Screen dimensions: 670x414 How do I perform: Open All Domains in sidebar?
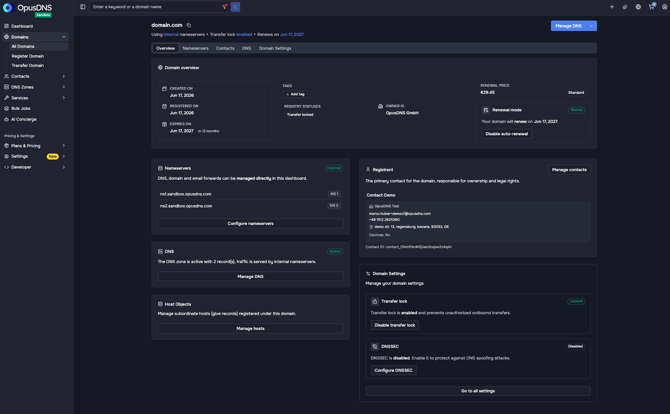click(38, 46)
